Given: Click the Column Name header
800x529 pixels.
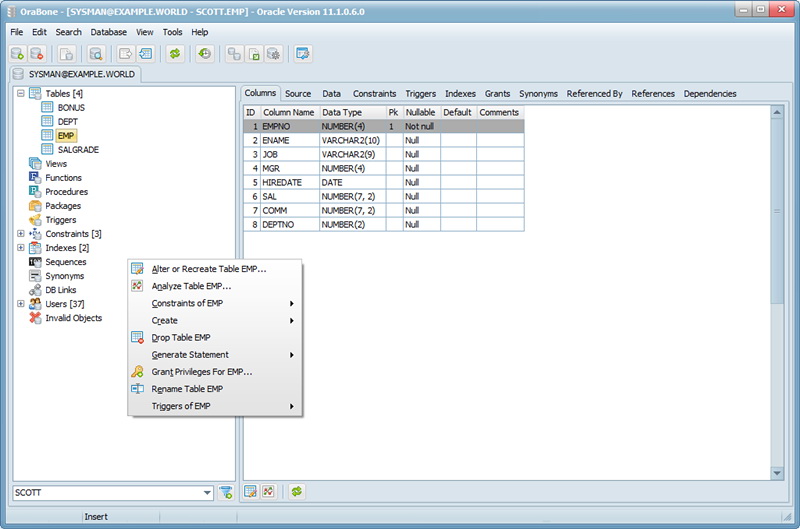Looking at the screenshot, I should [289, 113].
